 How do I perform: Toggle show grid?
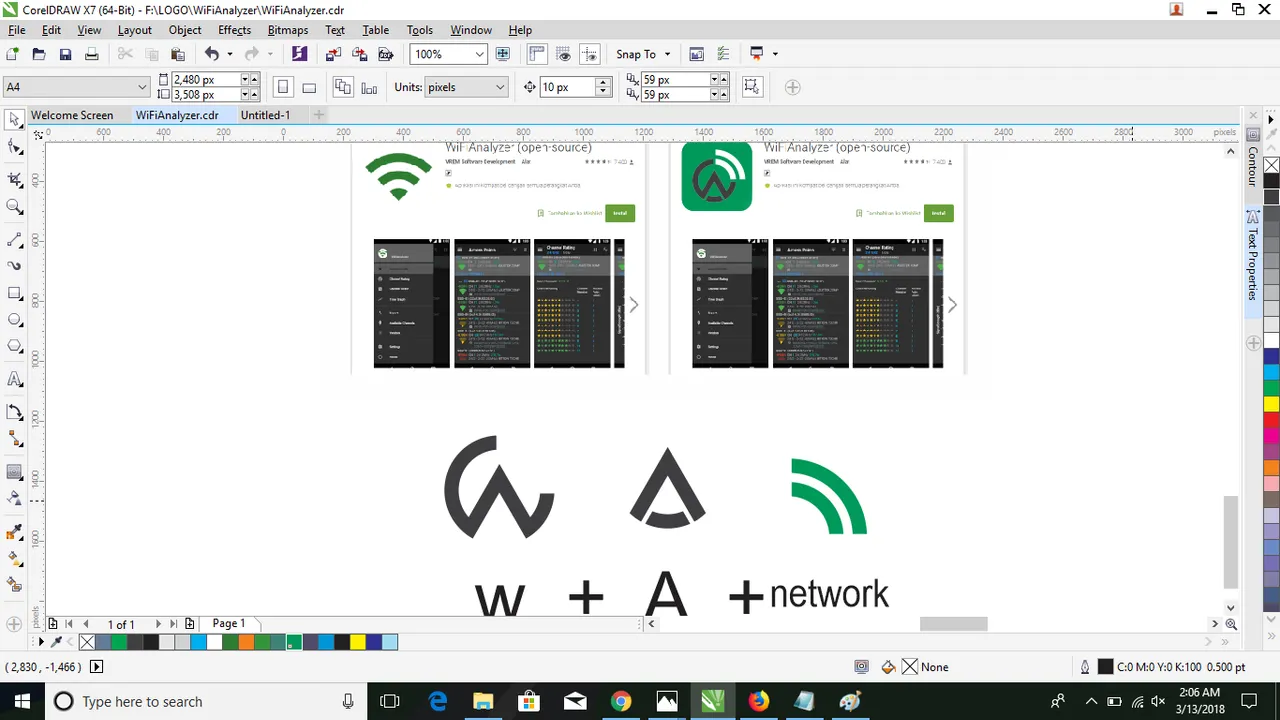(x=564, y=54)
